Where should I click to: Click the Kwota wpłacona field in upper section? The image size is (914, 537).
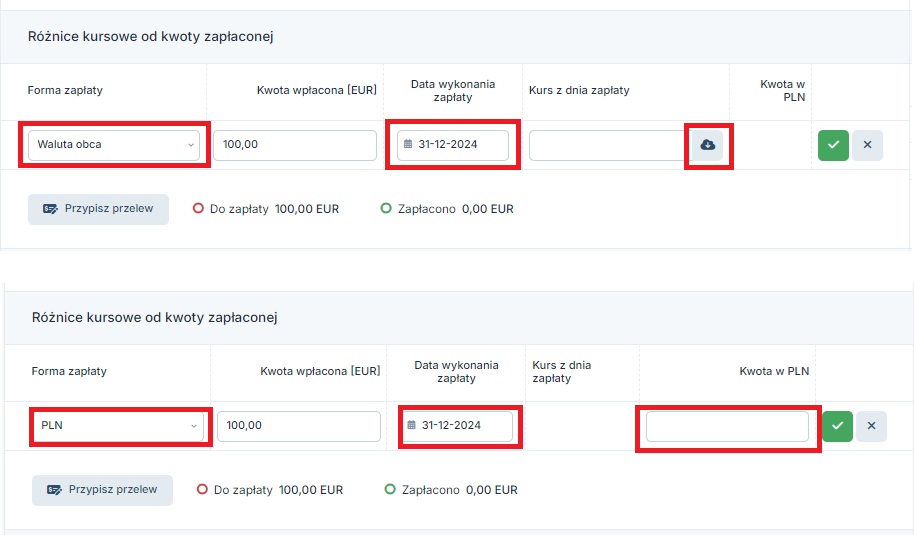[295, 145]
